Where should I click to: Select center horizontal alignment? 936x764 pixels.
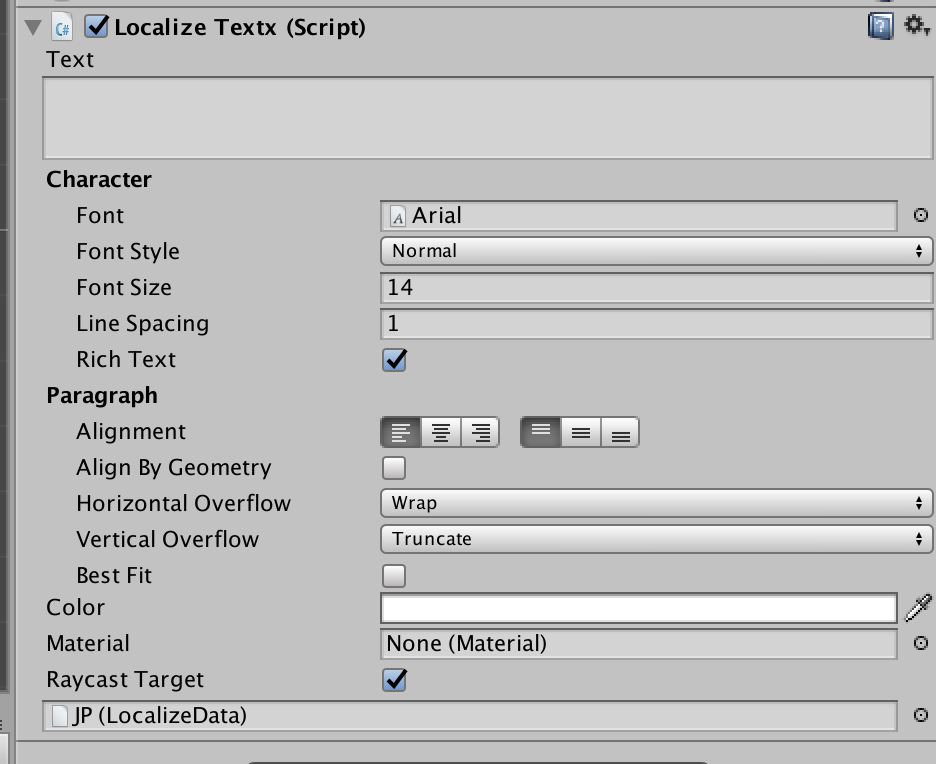(x=441, y=432)
